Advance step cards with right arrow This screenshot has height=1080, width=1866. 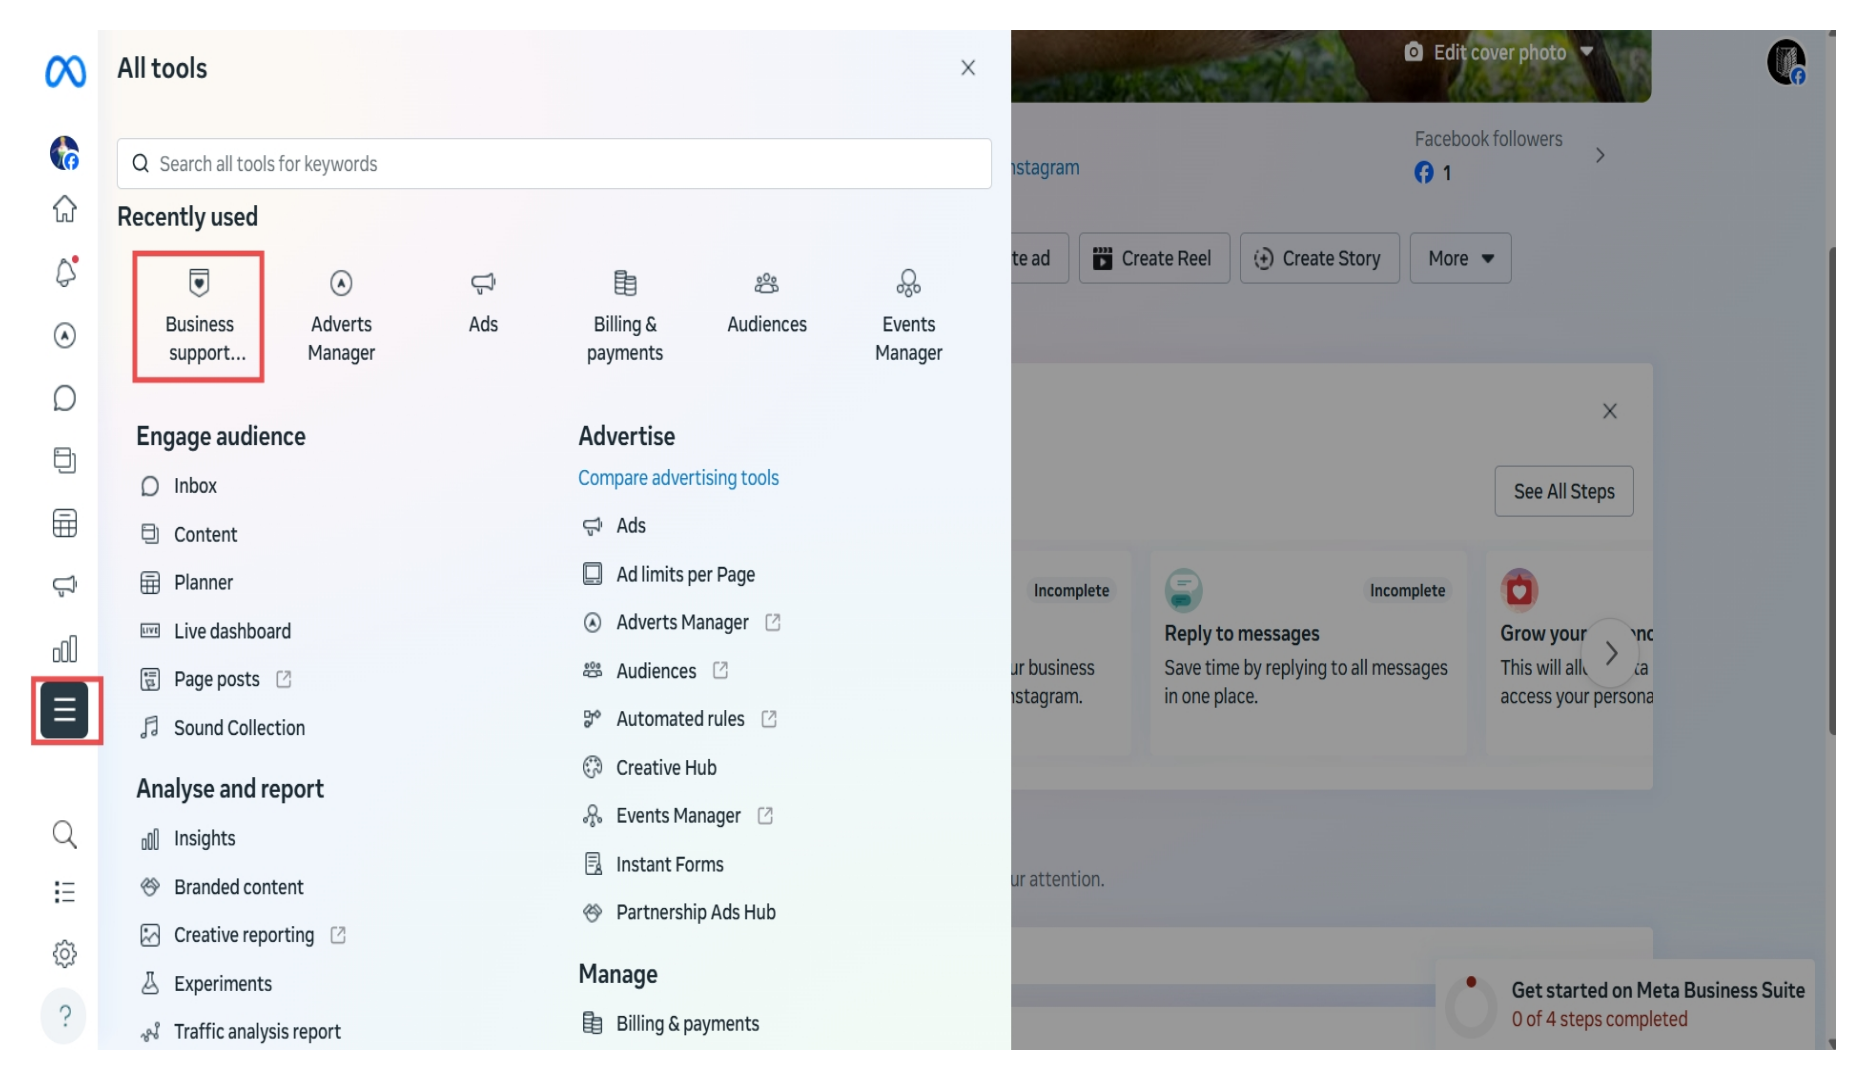click(x=1610, y=654)
